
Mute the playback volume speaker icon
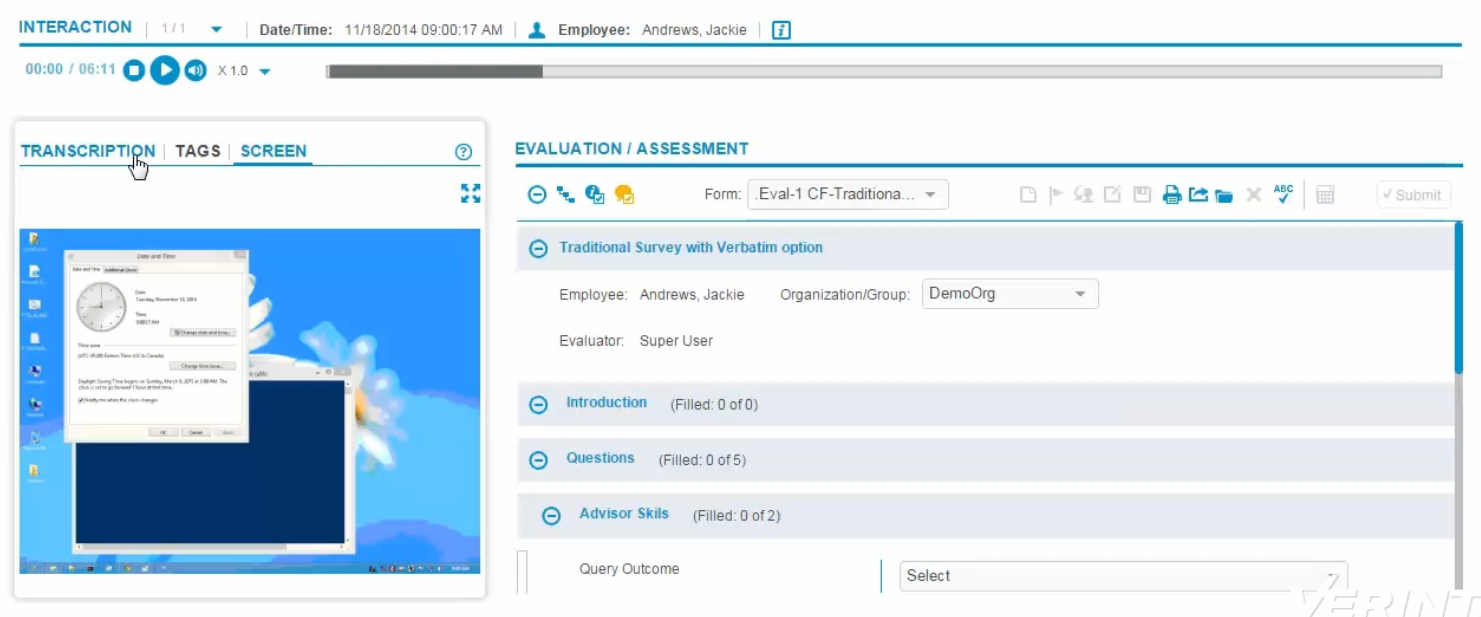(x=196, y=71)
